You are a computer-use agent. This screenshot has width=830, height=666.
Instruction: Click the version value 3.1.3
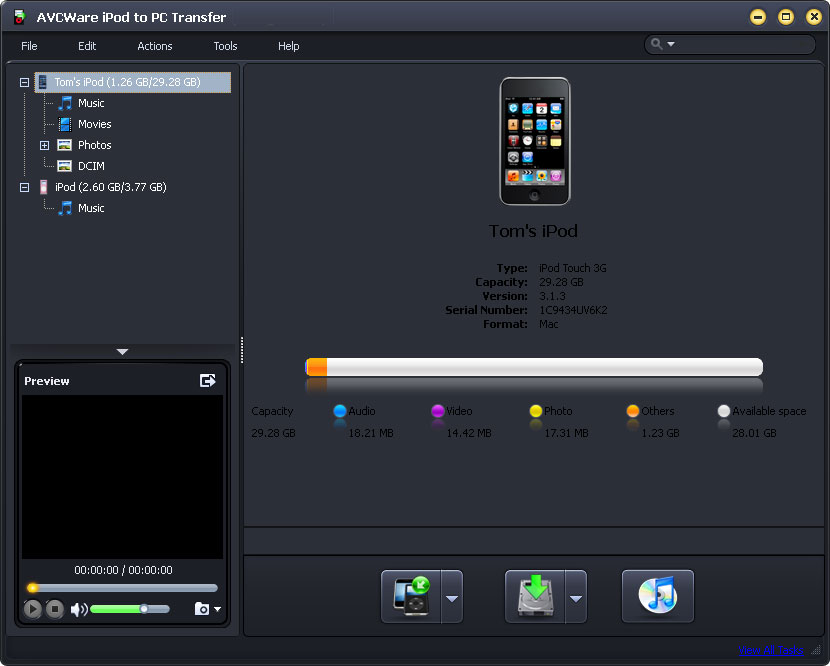click(x=552, y=296)
